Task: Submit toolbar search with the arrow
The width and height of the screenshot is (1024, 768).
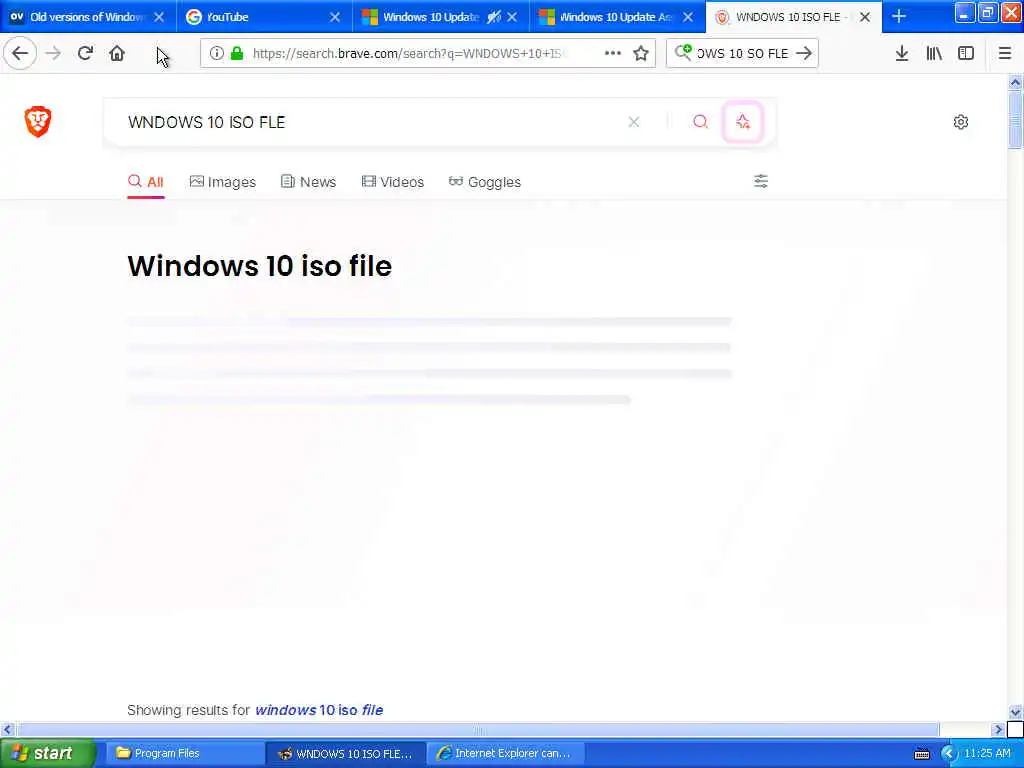Action: coord(805,53)
